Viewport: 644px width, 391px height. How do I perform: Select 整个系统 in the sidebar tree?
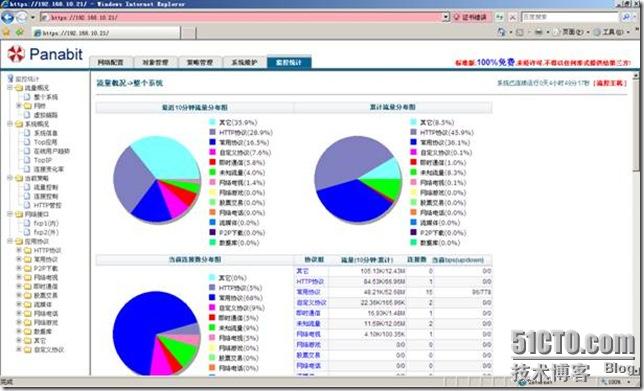click(x=46, y=97)
